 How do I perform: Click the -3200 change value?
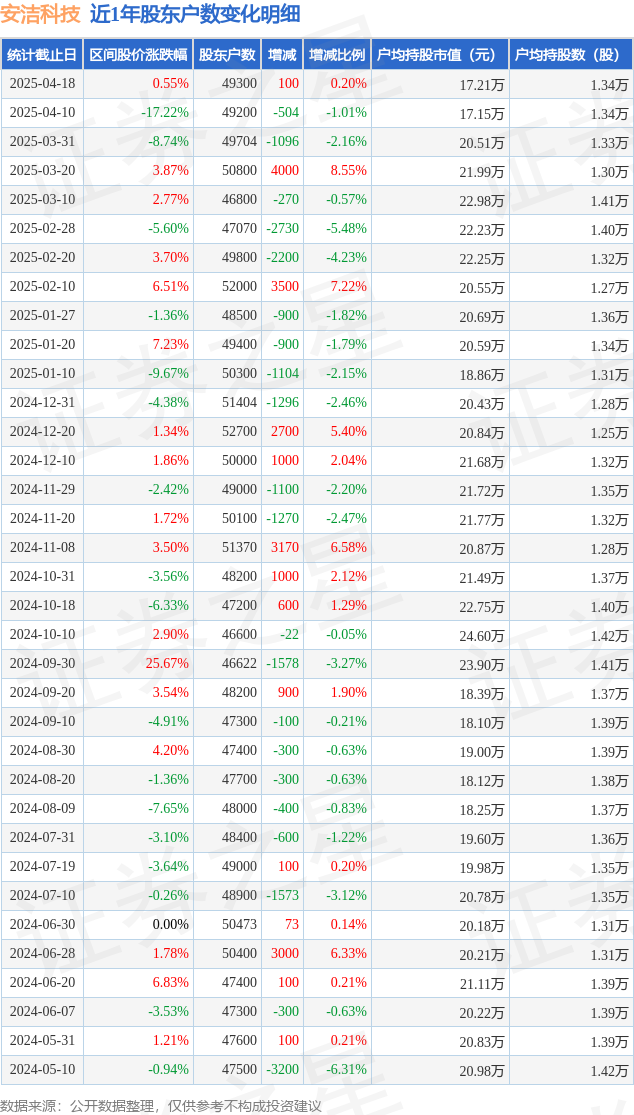point(284,1069)
